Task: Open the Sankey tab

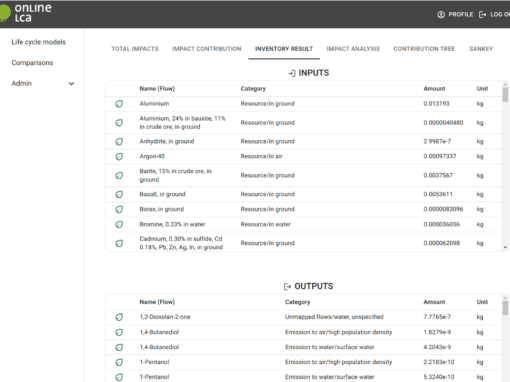Action: (x=481, y=49)
